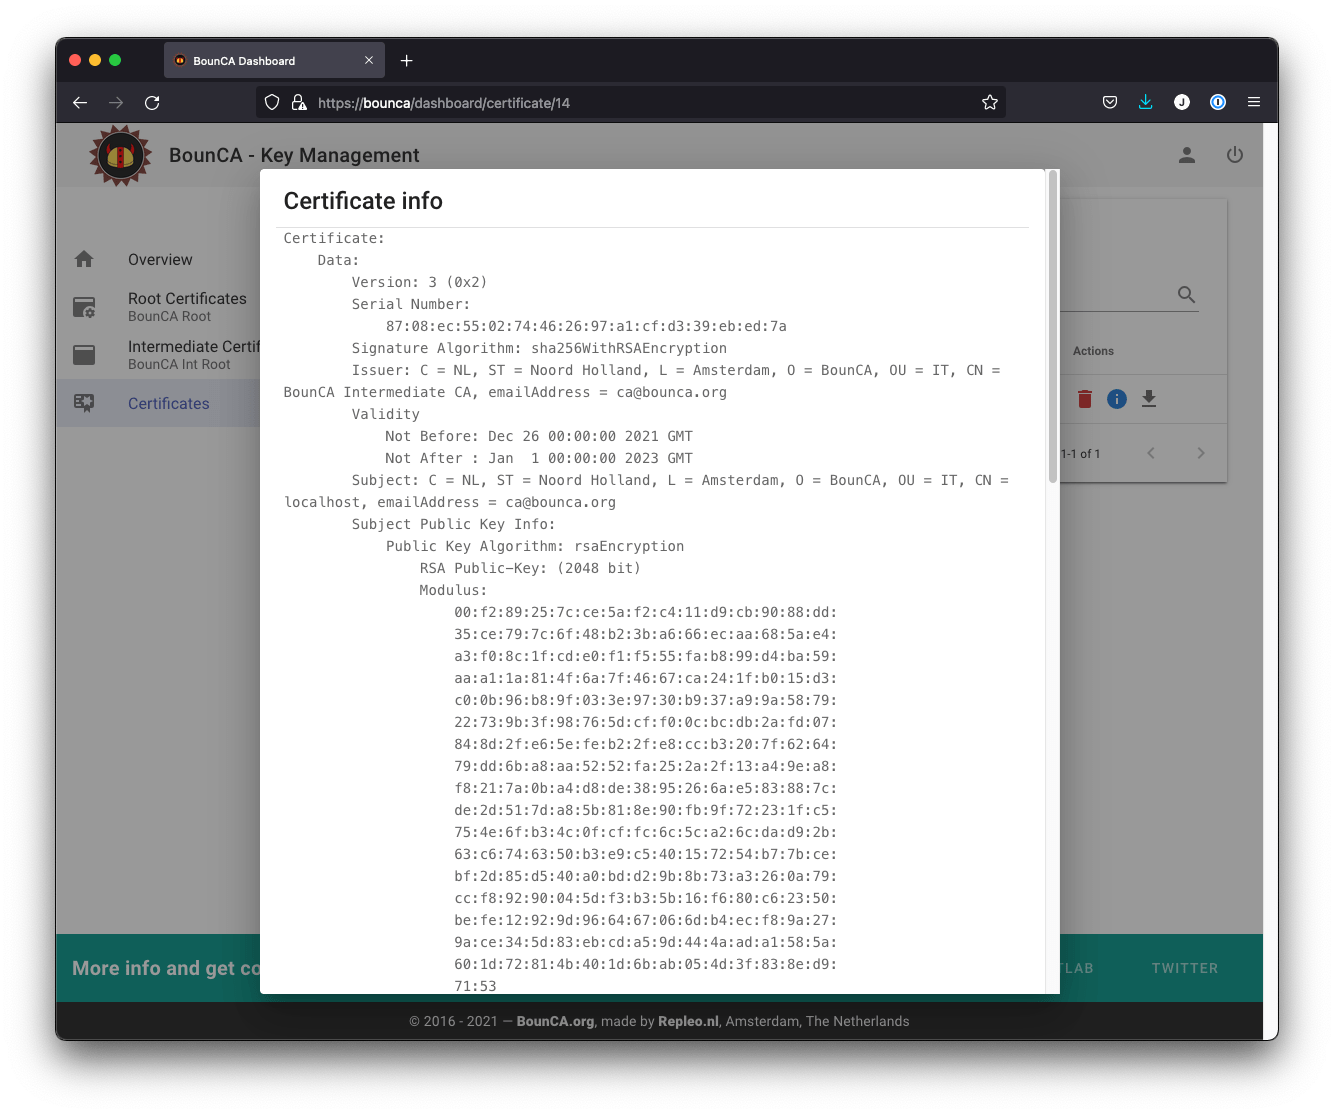The height and width of the screenshot is (1114, 1334).
Task: Click the BounCA - Key Management title
Action: 294,155
